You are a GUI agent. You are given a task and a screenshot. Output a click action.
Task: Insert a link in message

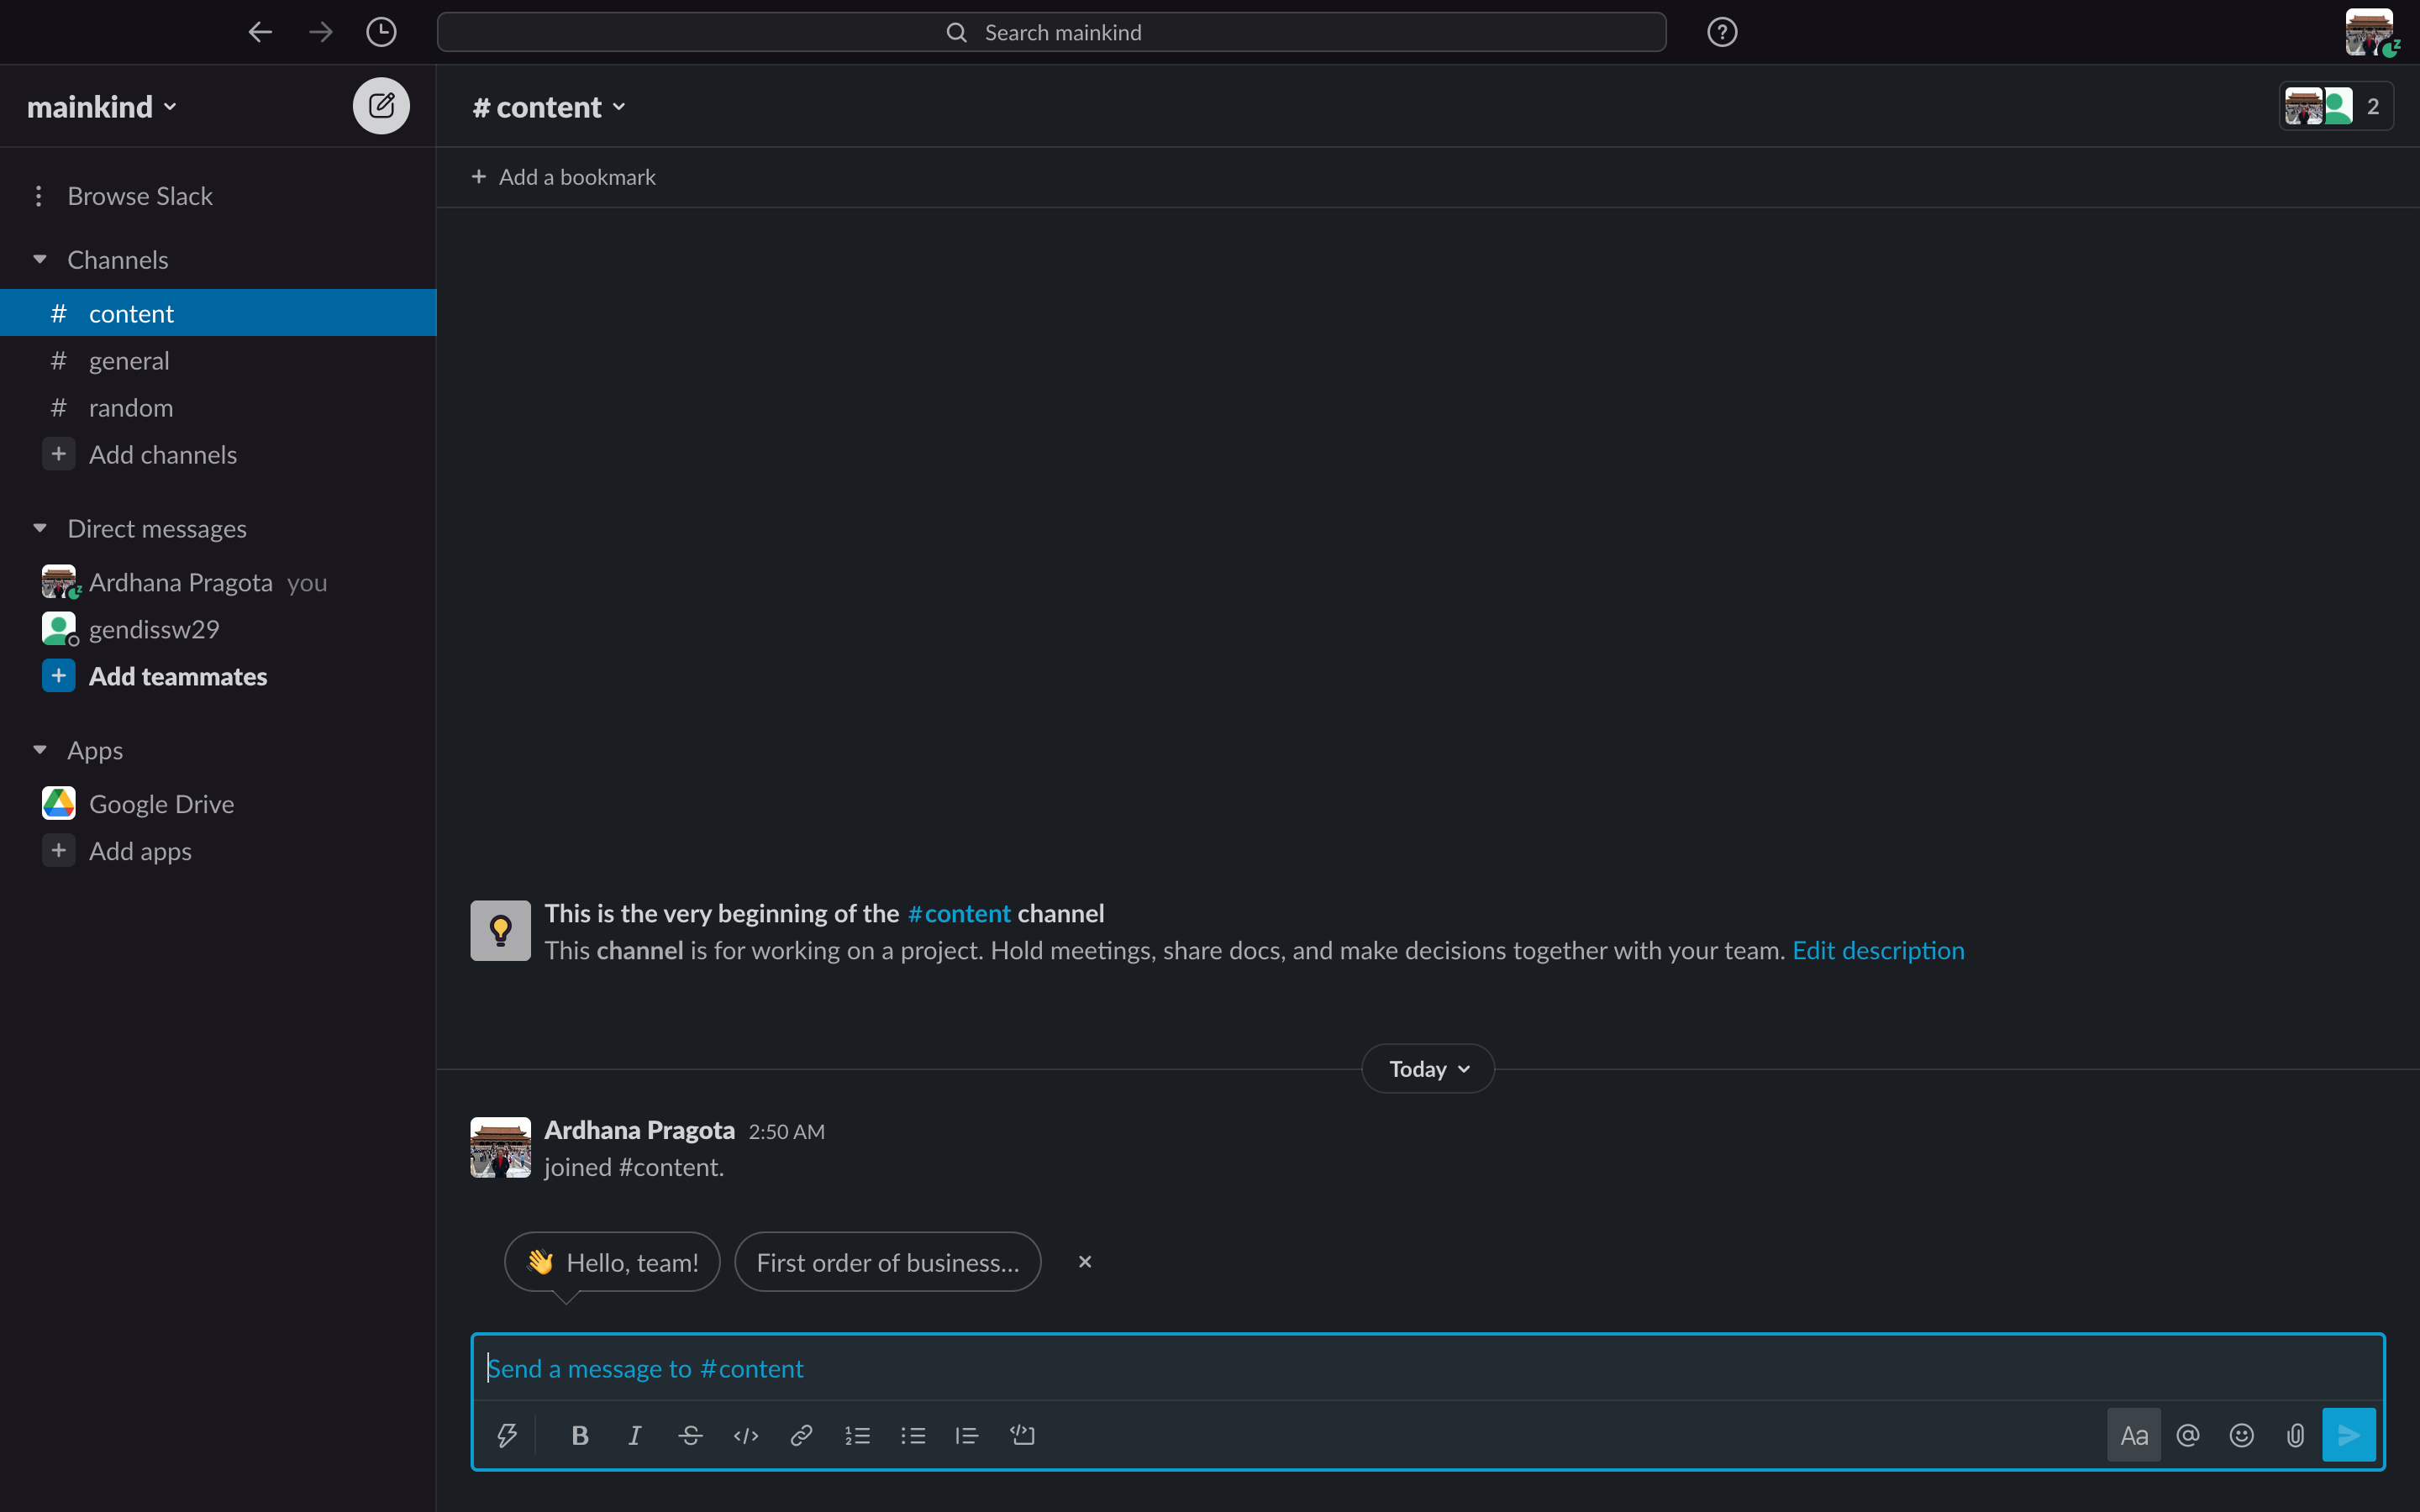(801, 1435)
